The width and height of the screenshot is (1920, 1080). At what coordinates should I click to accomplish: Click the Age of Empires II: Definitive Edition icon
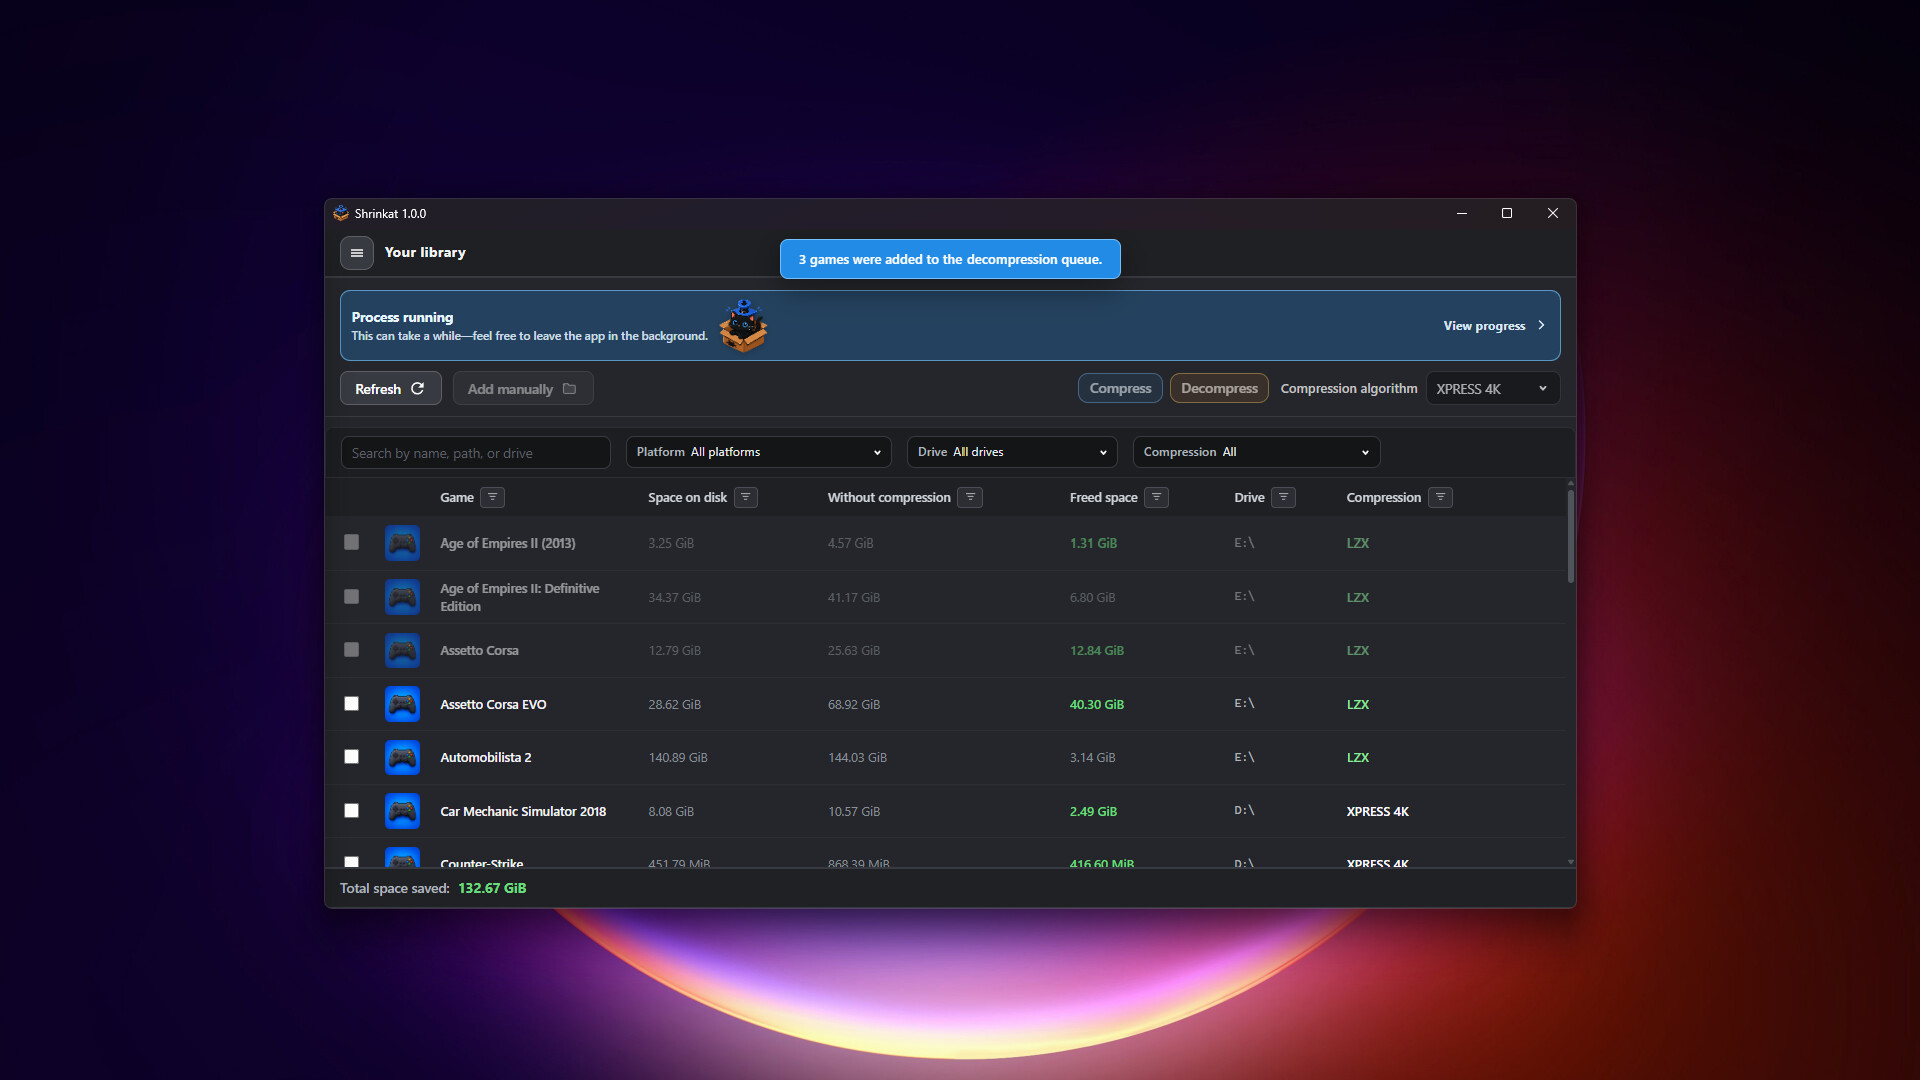(x=402, y=597)
